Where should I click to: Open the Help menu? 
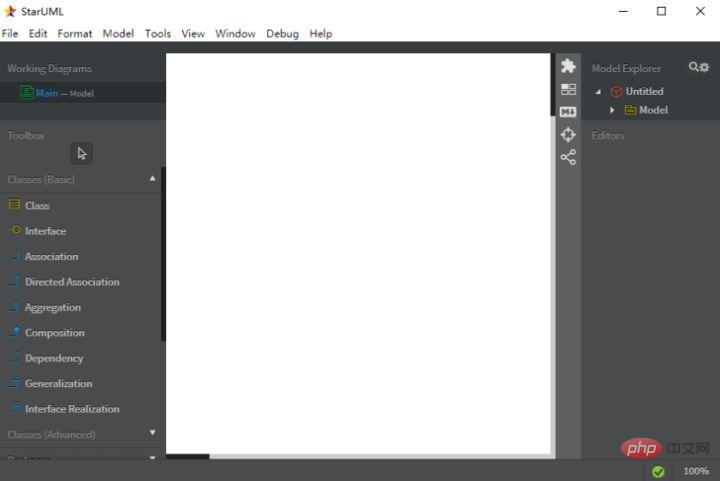pos(321,34)
